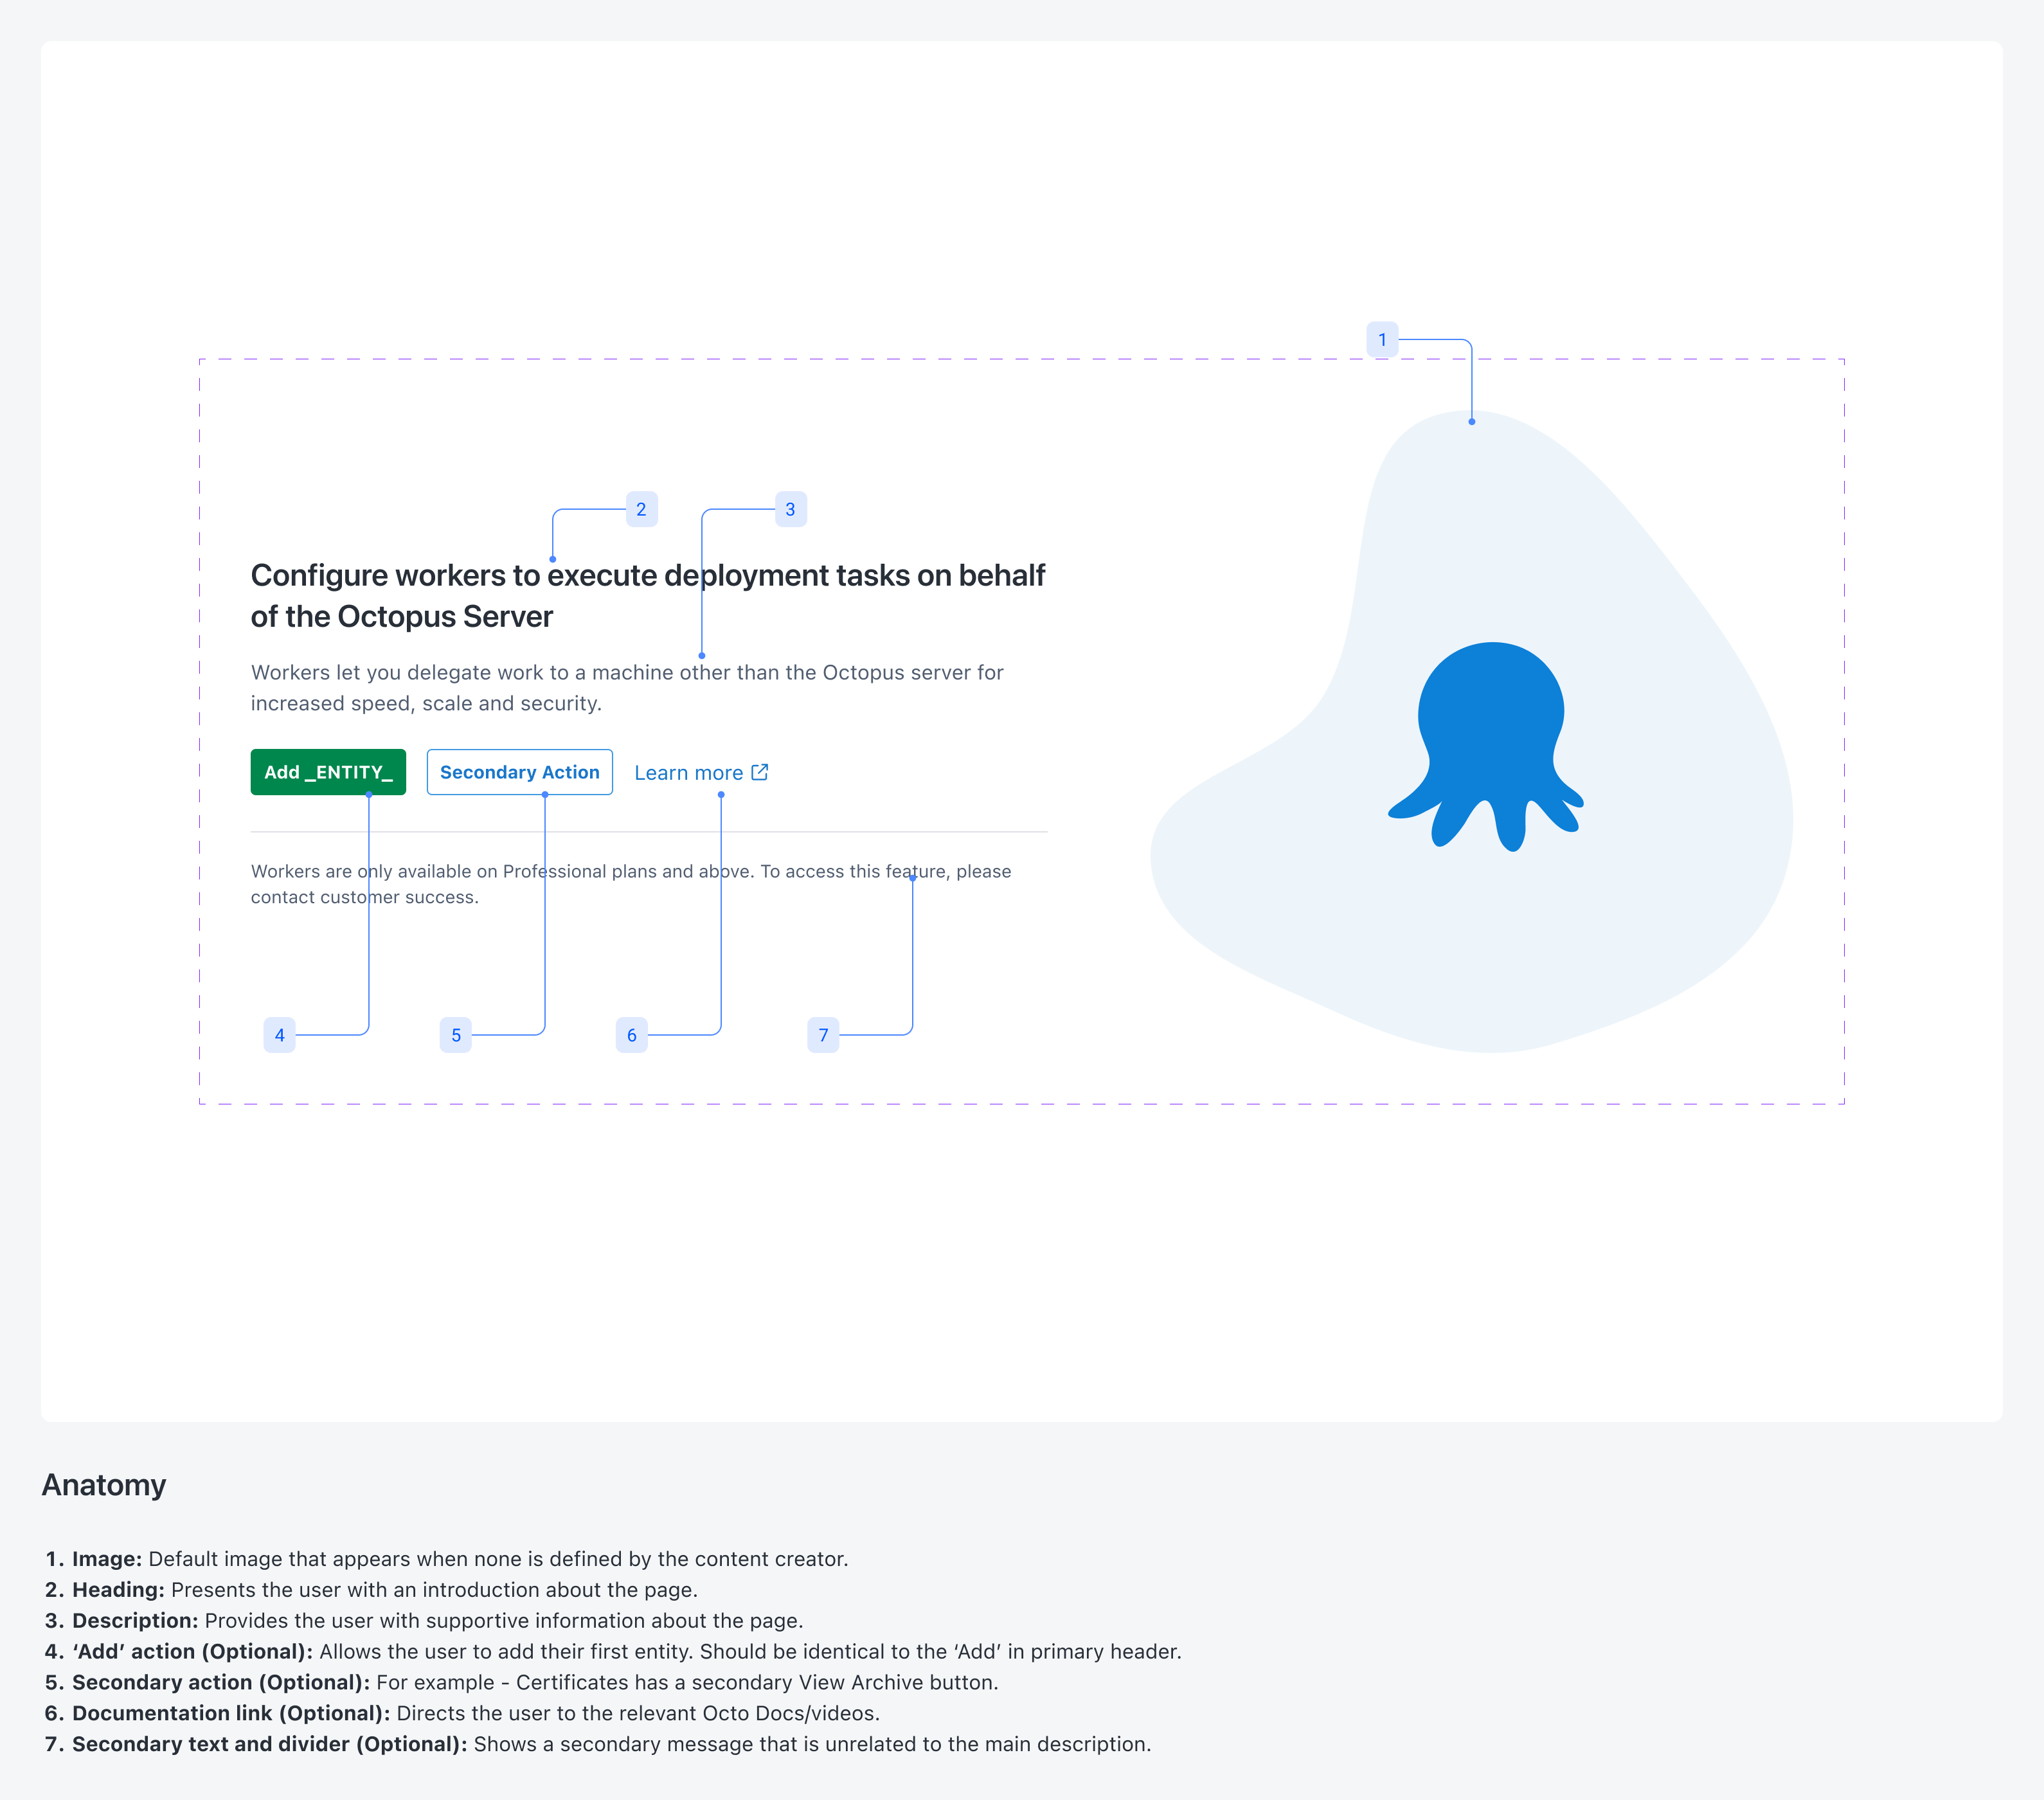The image size is (2044, 1800).
Task: Click the 'Documentation link (Optional):' list item
Action: coord(462,1714)
